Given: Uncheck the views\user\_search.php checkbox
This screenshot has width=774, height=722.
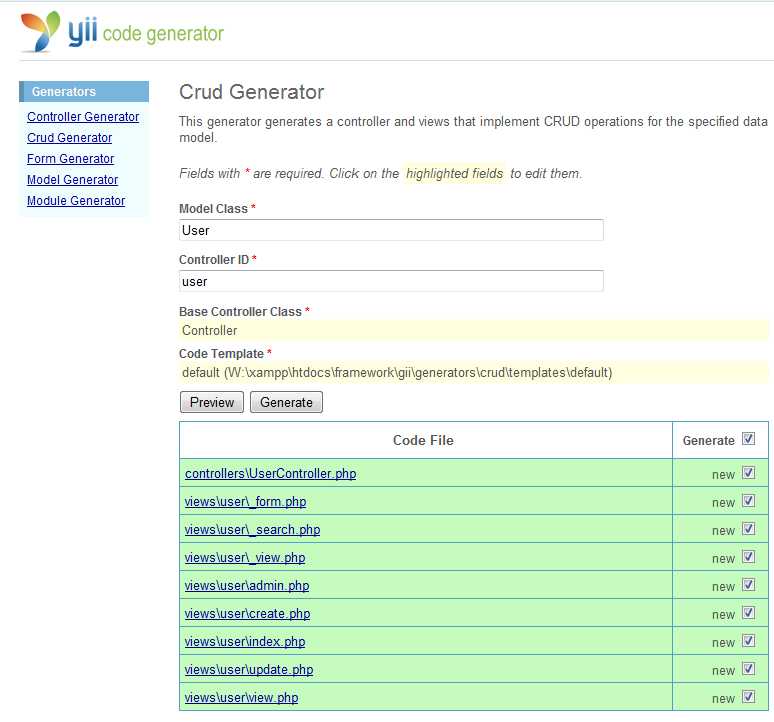Looking at the screenshot, I should coord(748,529).
